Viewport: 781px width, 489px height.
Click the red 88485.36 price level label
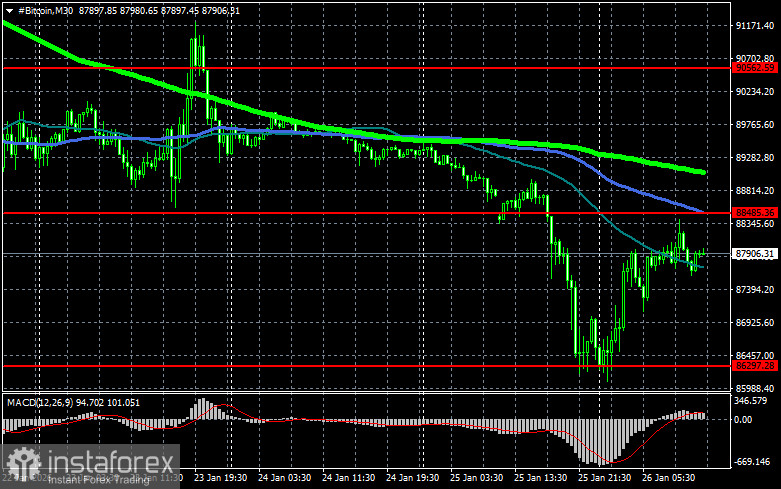(755, 213)
